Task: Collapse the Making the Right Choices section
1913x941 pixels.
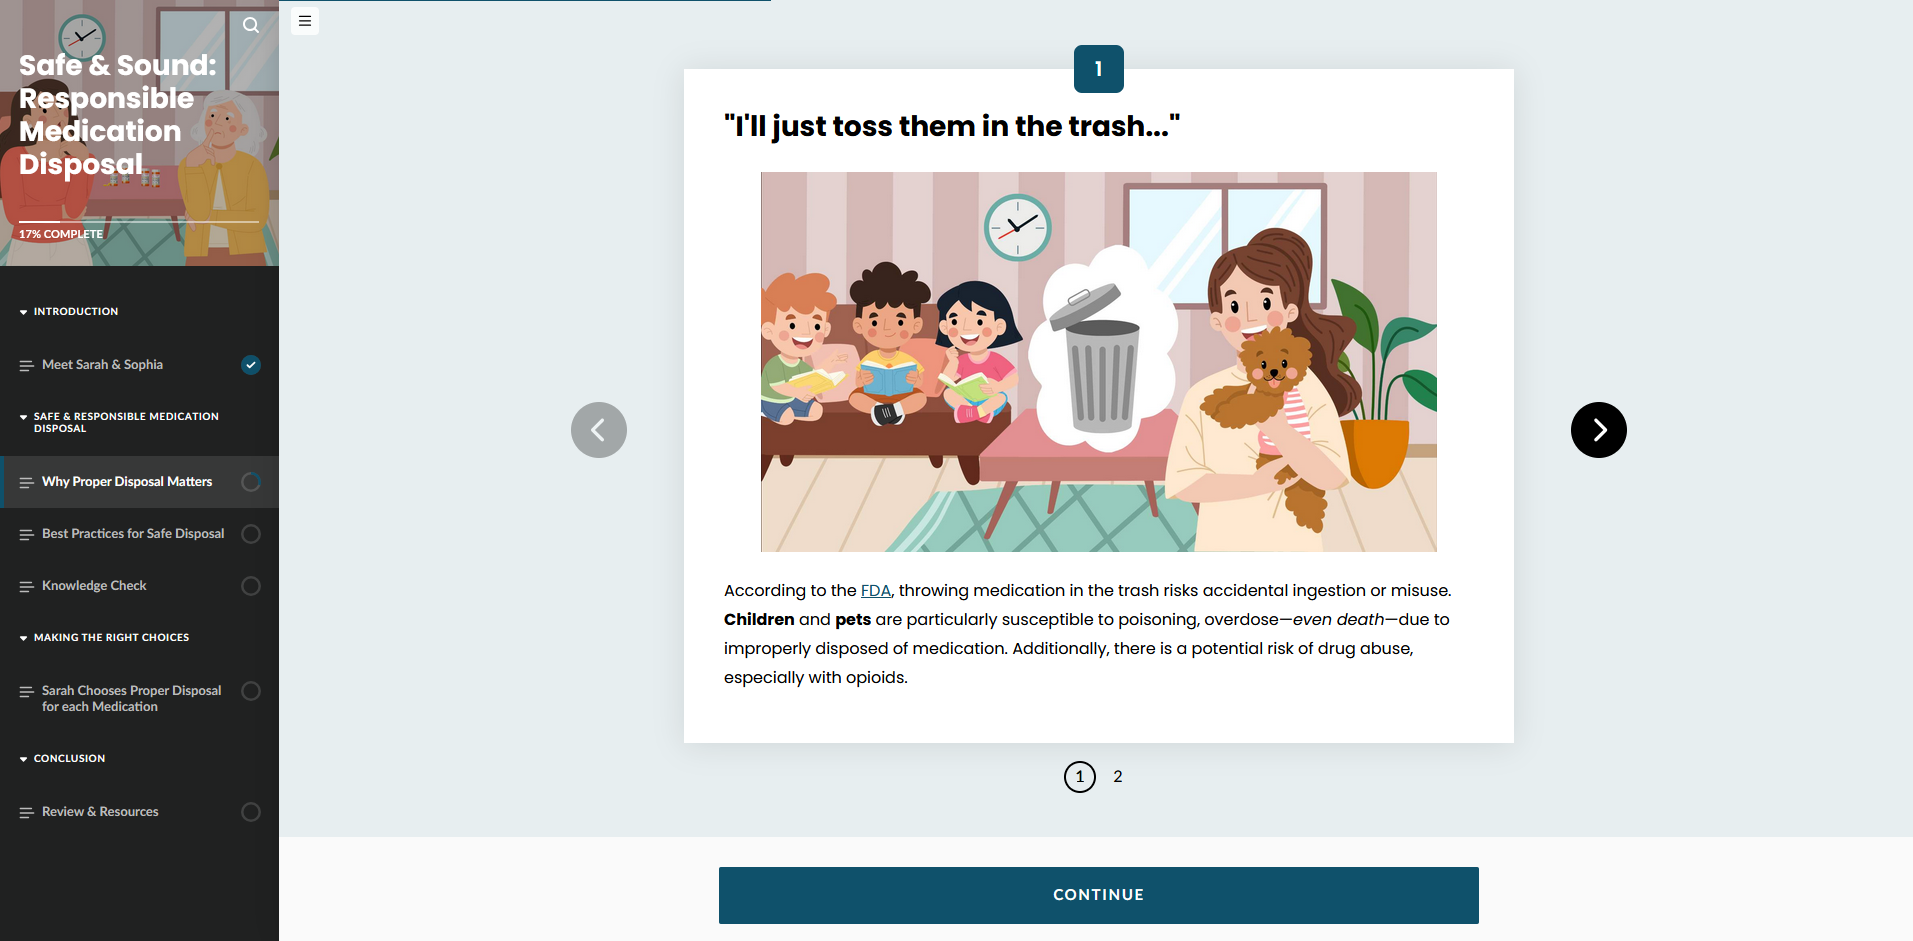Action: coord(104,637)
